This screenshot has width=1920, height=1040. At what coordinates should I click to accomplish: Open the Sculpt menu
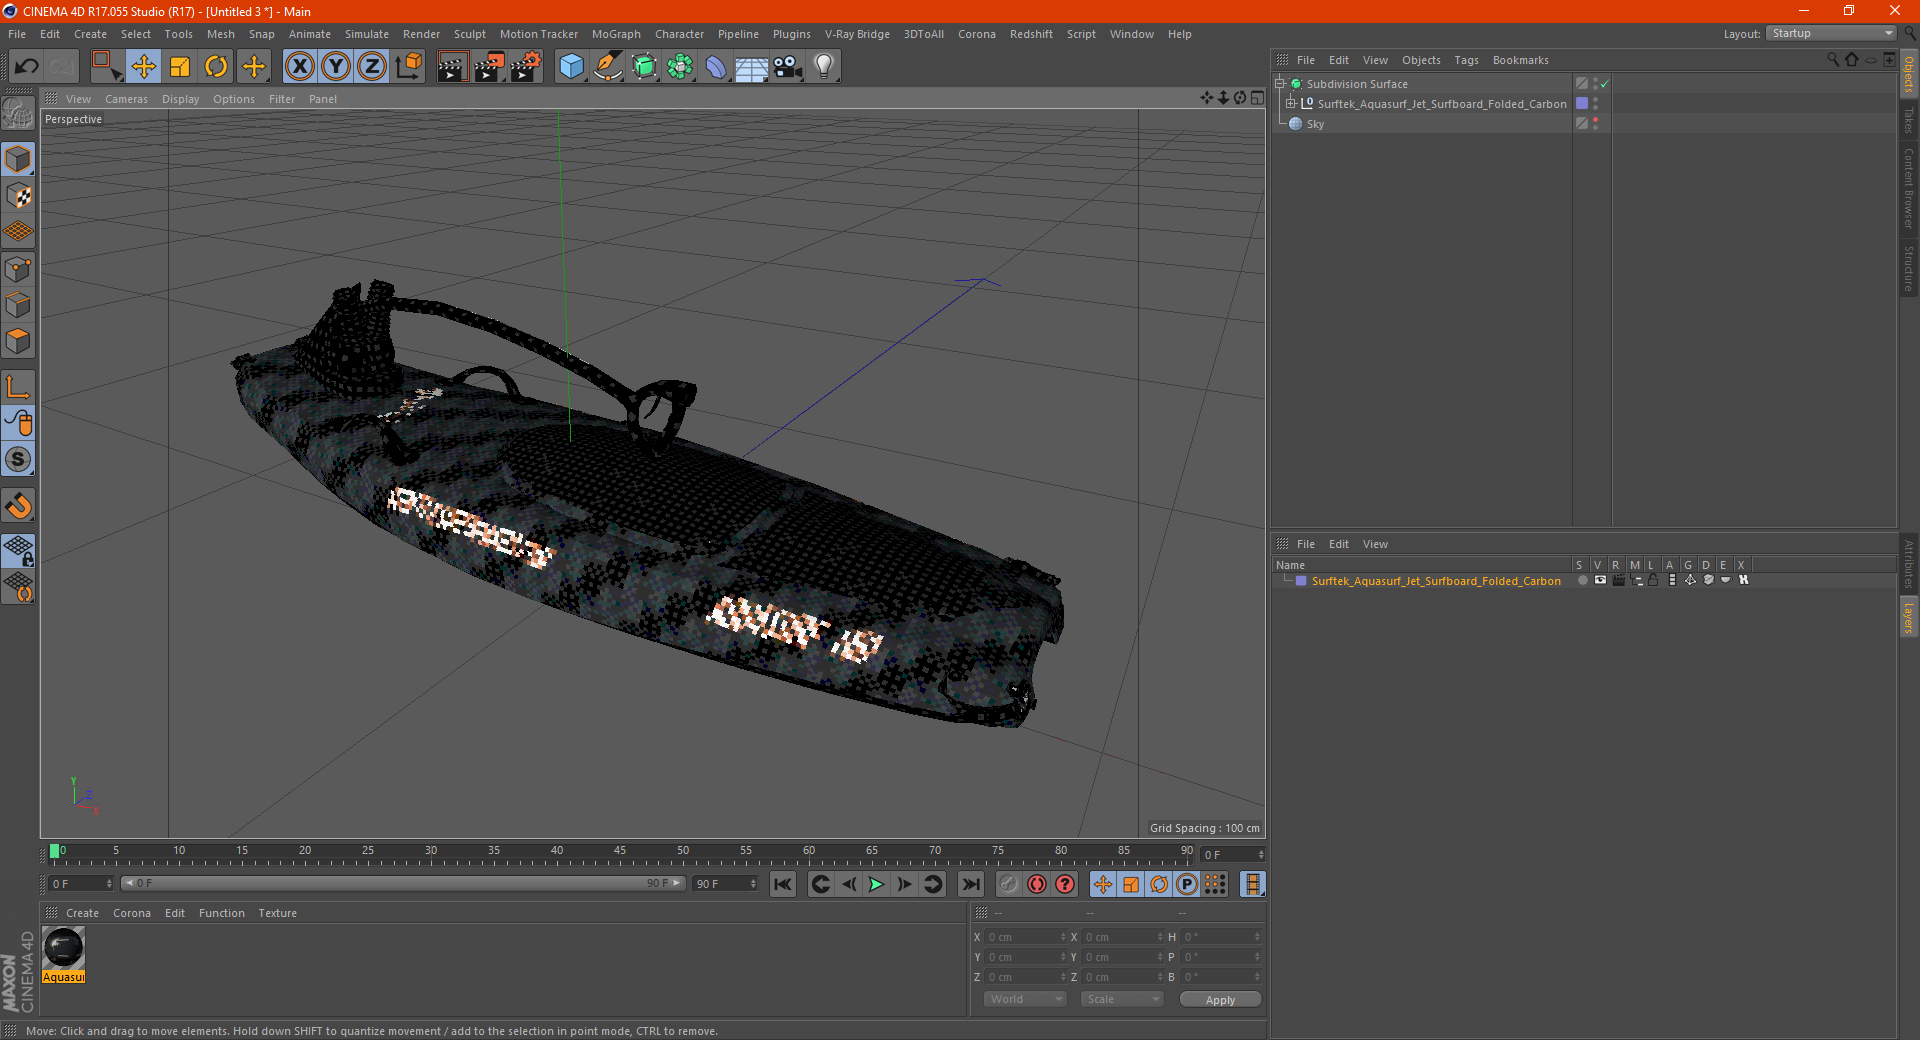tap(469, 34)
